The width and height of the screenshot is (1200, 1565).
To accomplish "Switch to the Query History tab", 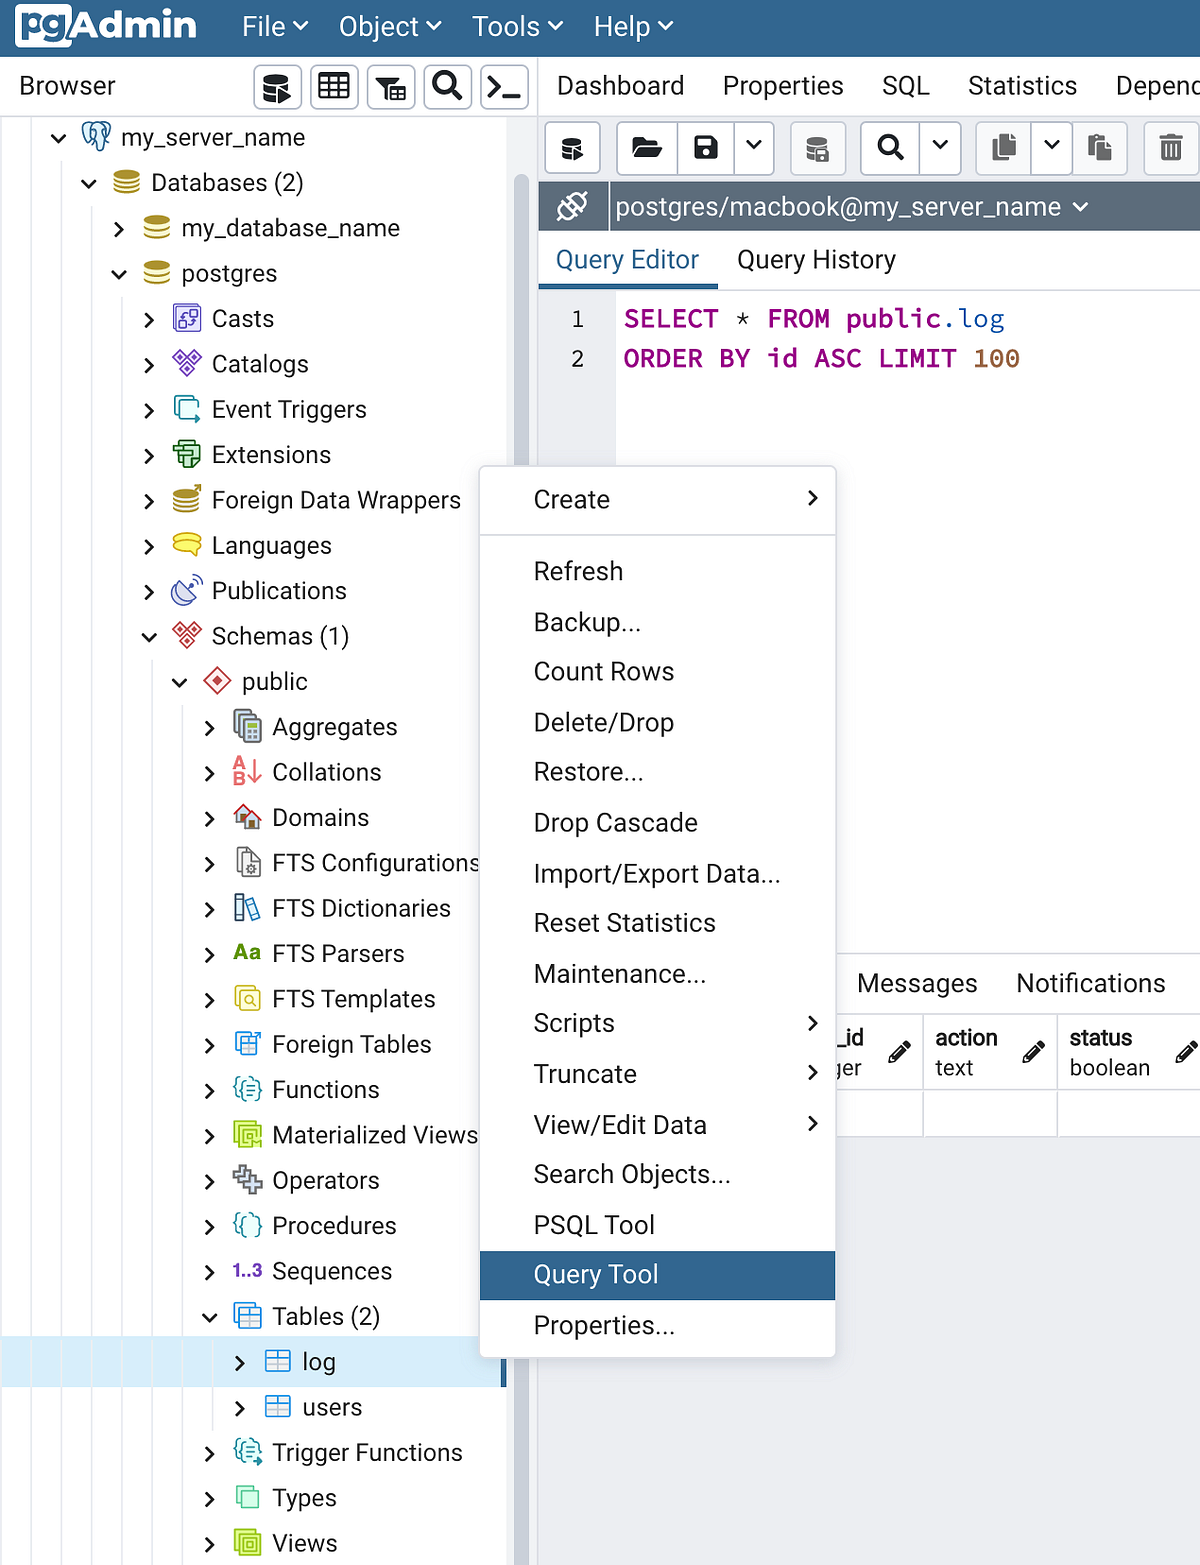I will click(816, 260).
